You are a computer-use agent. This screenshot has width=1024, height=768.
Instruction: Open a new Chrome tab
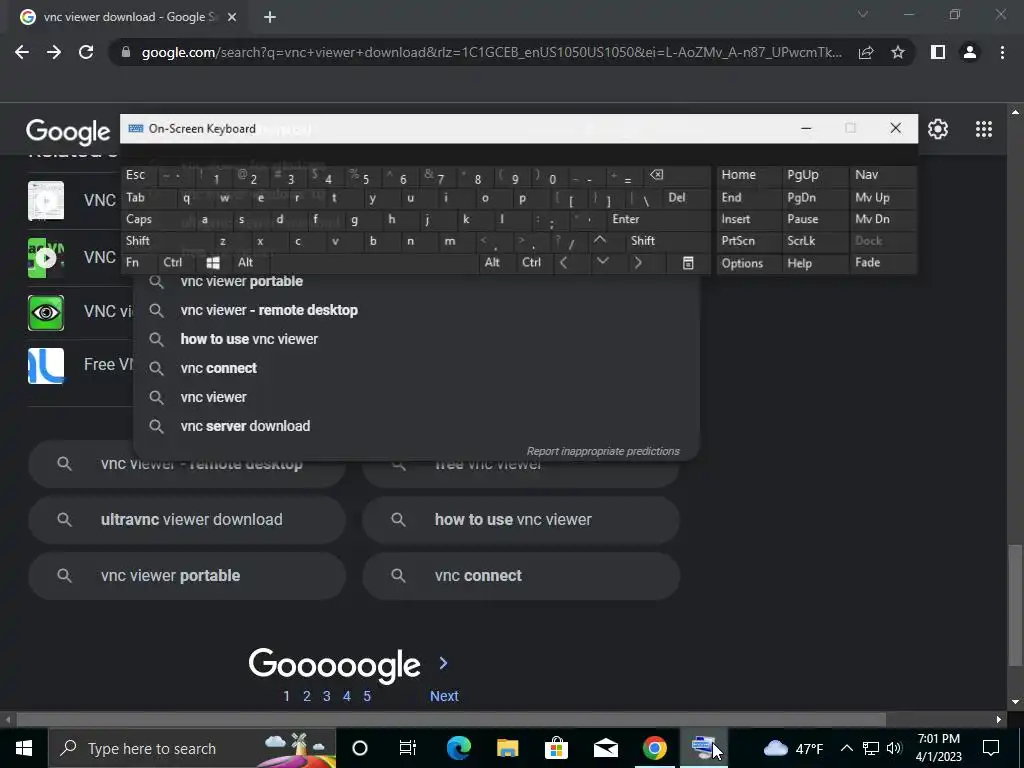[x=270, y=17]
